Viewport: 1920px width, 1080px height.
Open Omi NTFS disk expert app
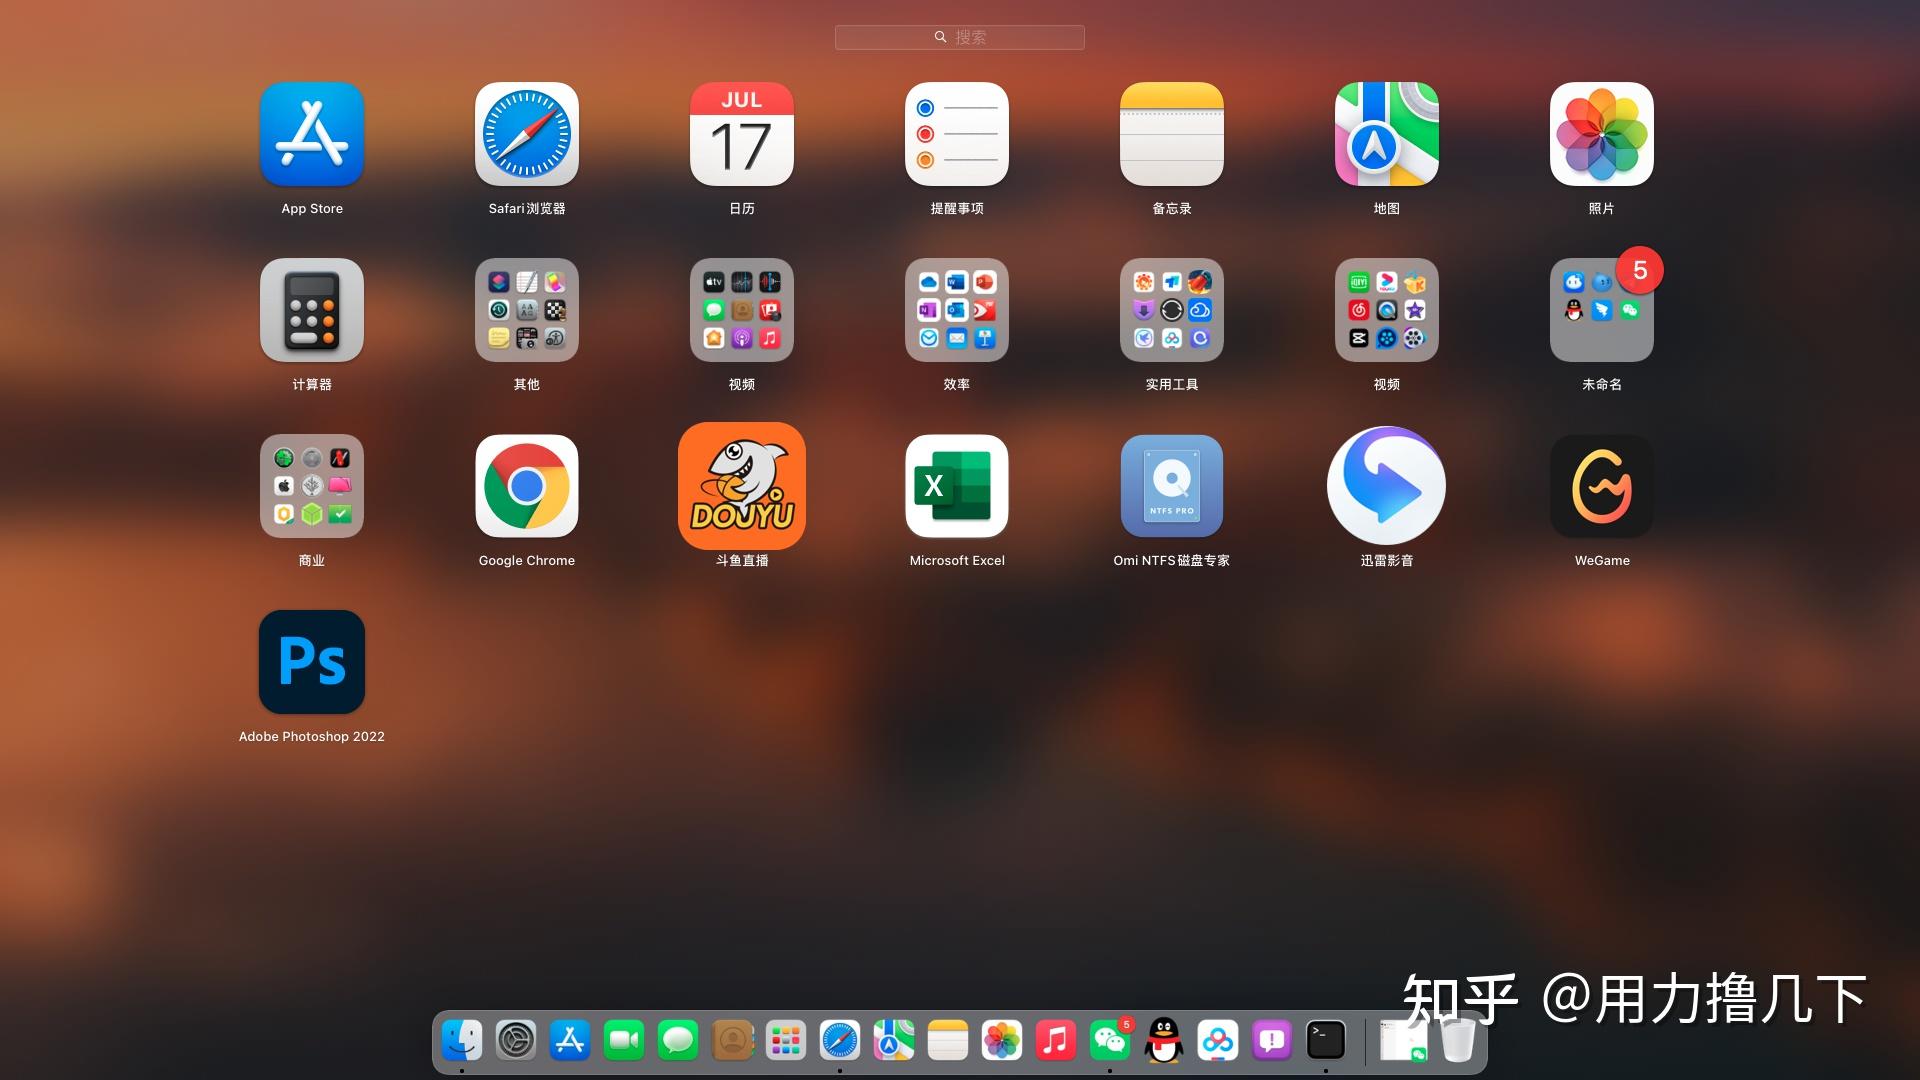pos(1171,486)
